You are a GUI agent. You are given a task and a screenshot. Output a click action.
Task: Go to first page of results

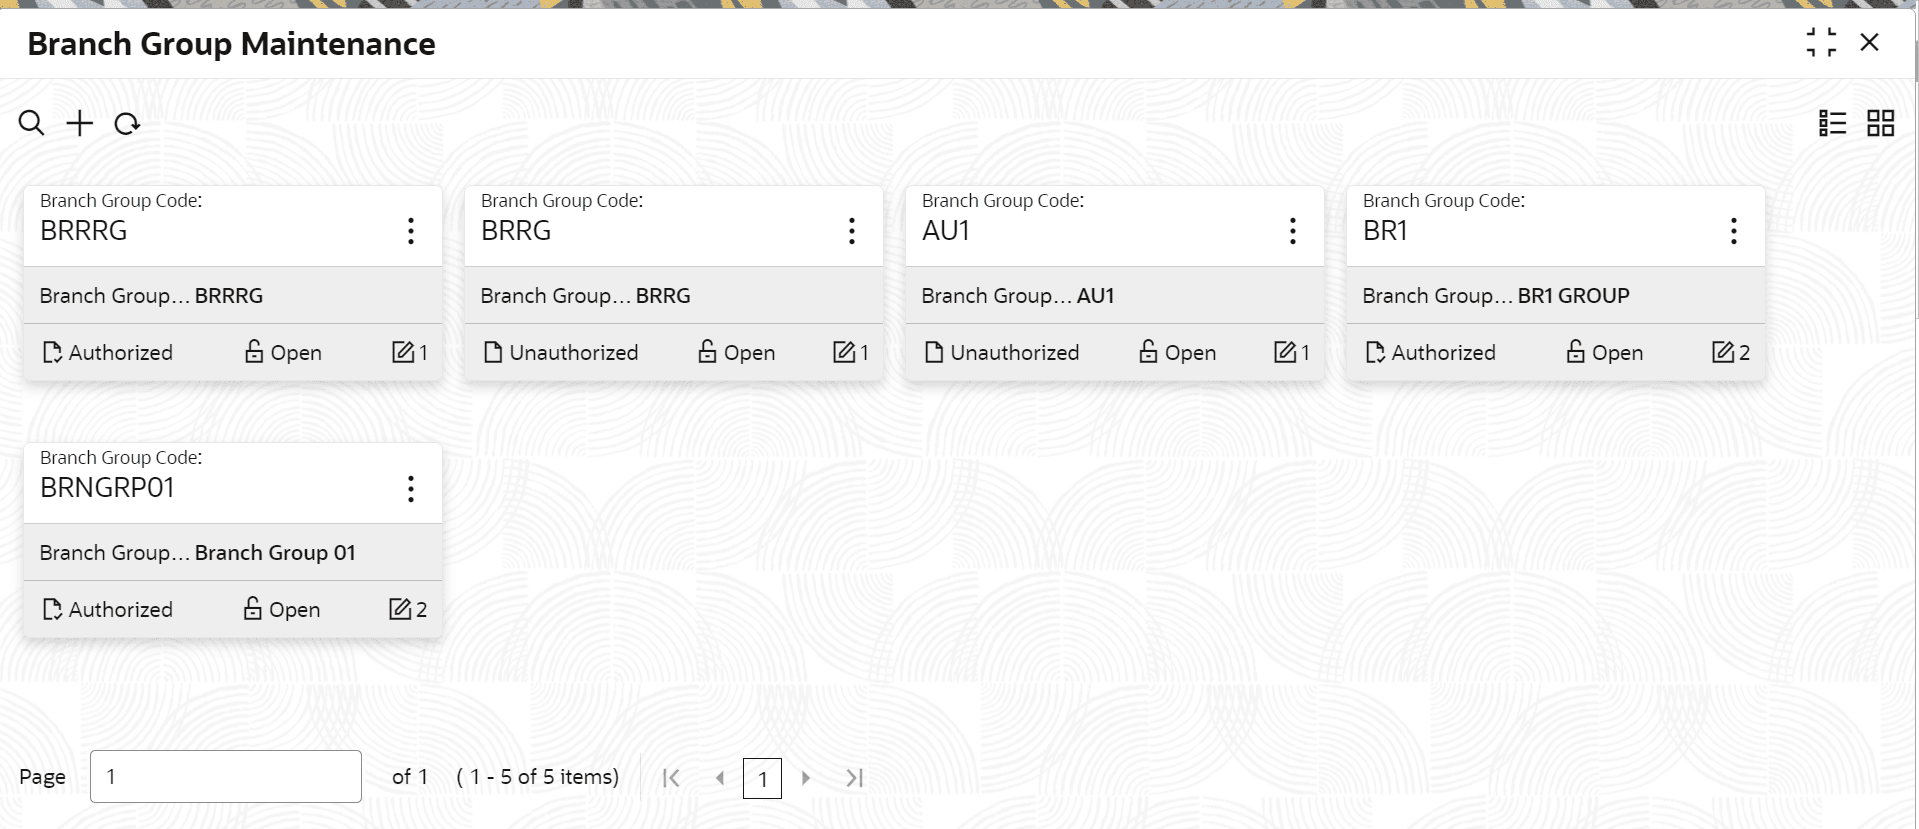(x=671, y=778)
